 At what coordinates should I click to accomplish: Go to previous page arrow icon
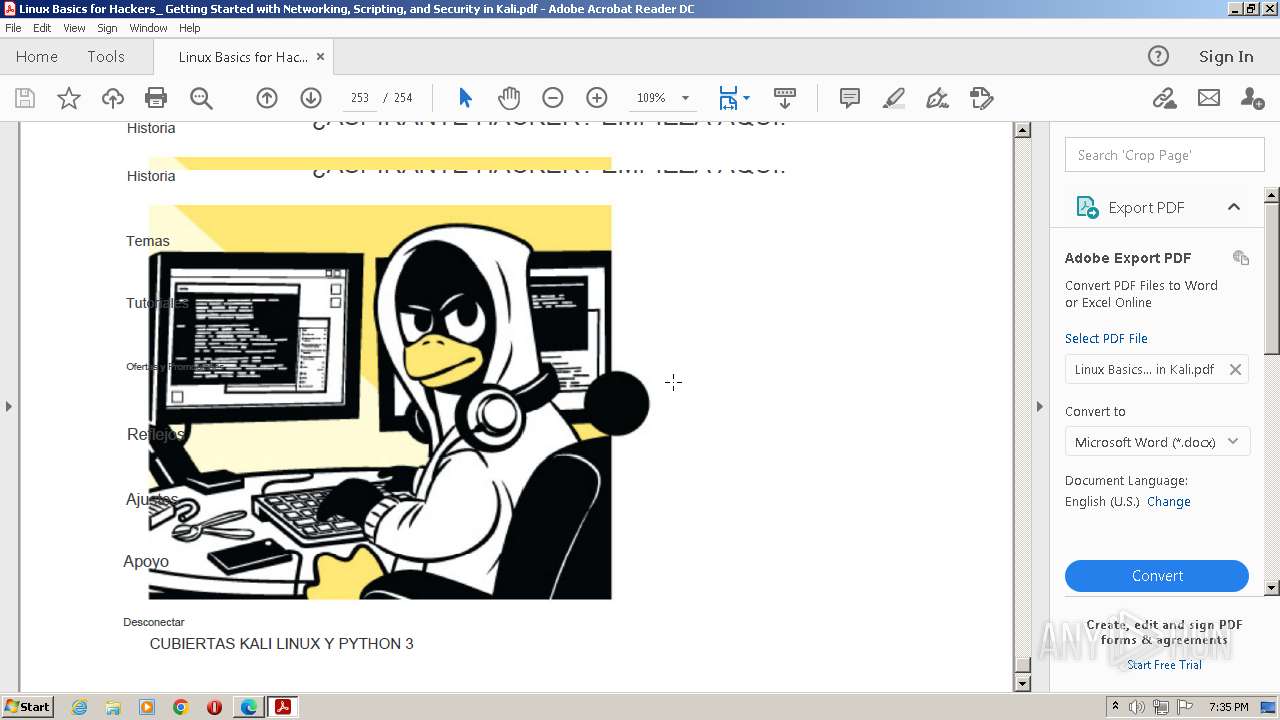pyautogui.click(x=267, y=98)
